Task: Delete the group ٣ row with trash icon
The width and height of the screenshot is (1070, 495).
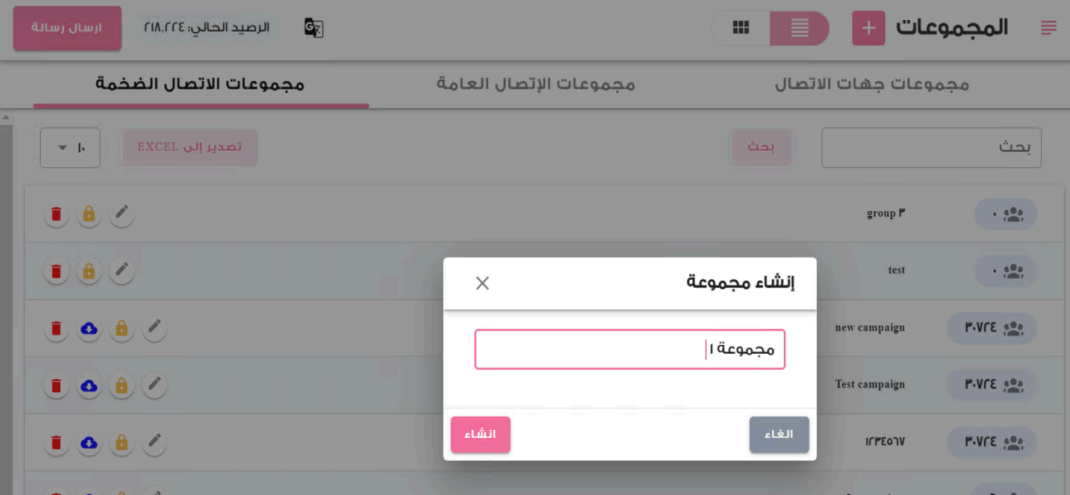Action: (56, 214)
